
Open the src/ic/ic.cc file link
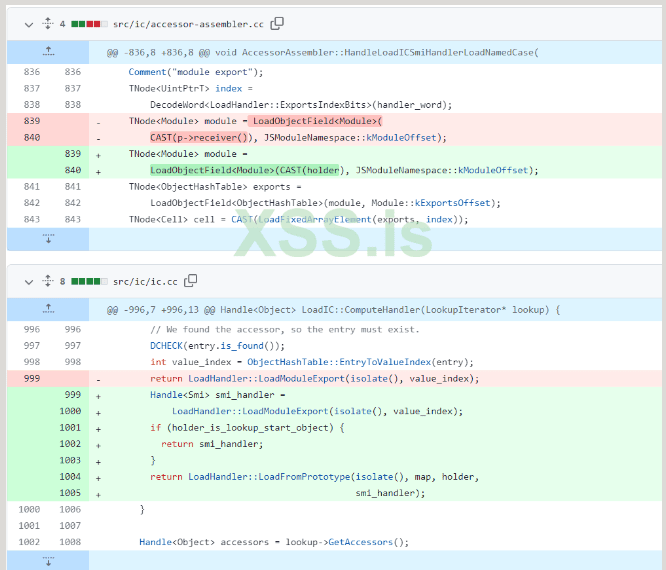click(146, 282)
